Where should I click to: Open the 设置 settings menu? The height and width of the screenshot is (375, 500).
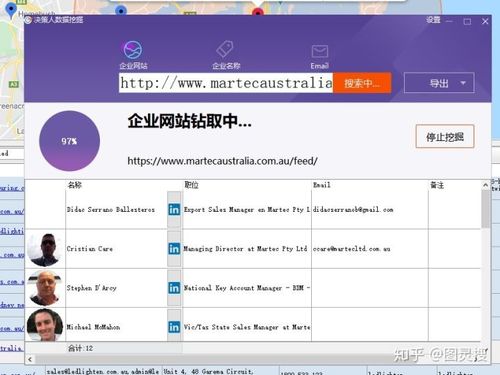433,20
